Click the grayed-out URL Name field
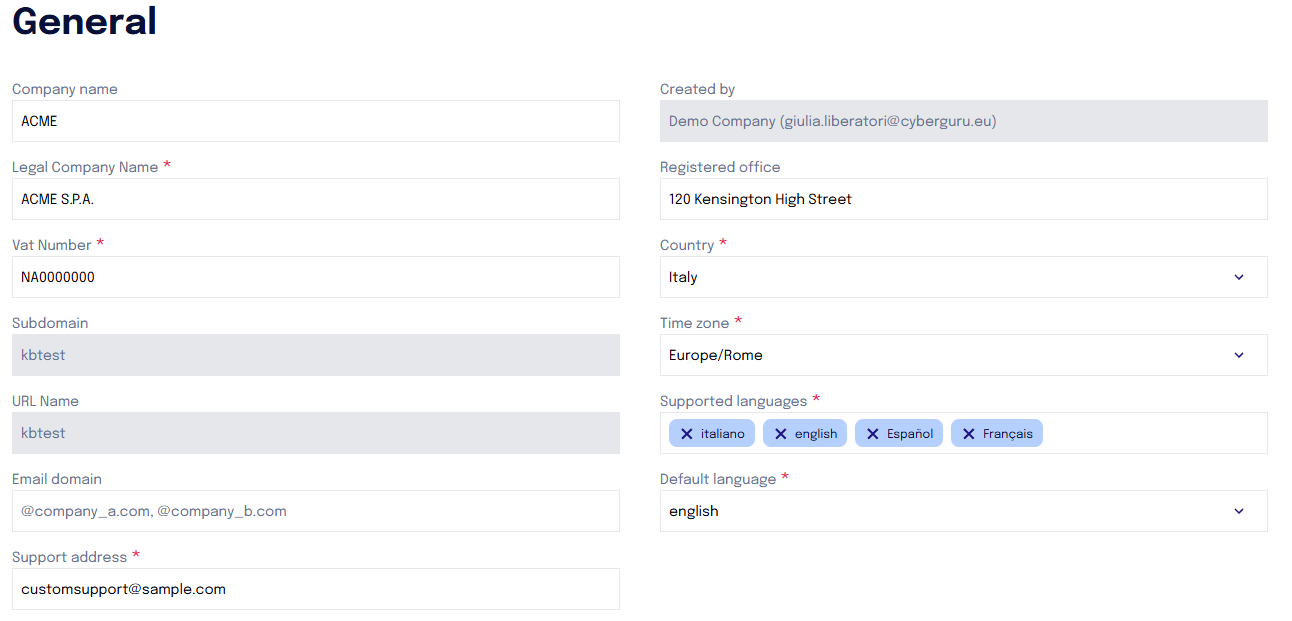 pyautogui.click(x=315, y=433)
